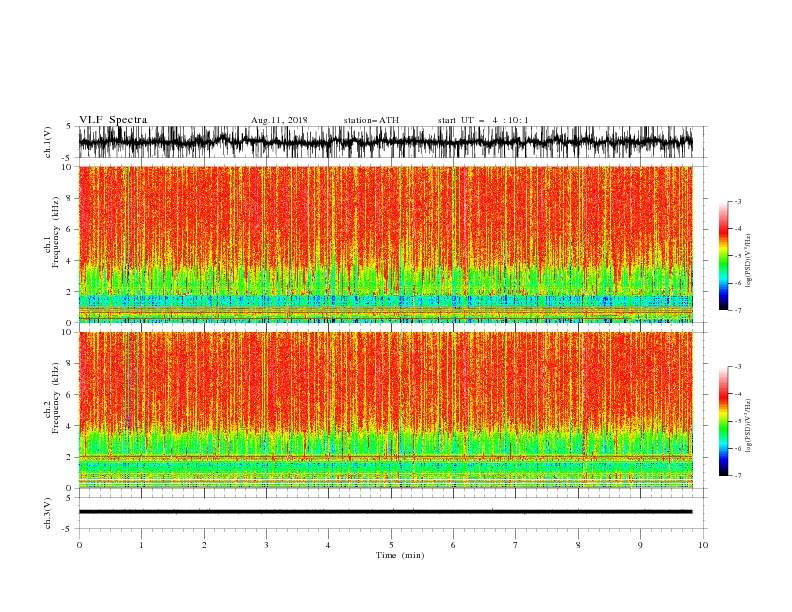
Task: Click tick label "1" on the Time axis
Action: [141, 545]
